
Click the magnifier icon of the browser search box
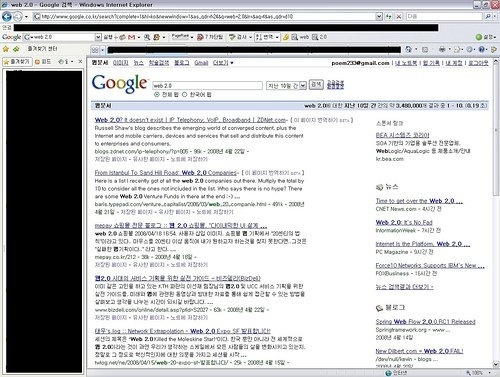tap(488, 16)
